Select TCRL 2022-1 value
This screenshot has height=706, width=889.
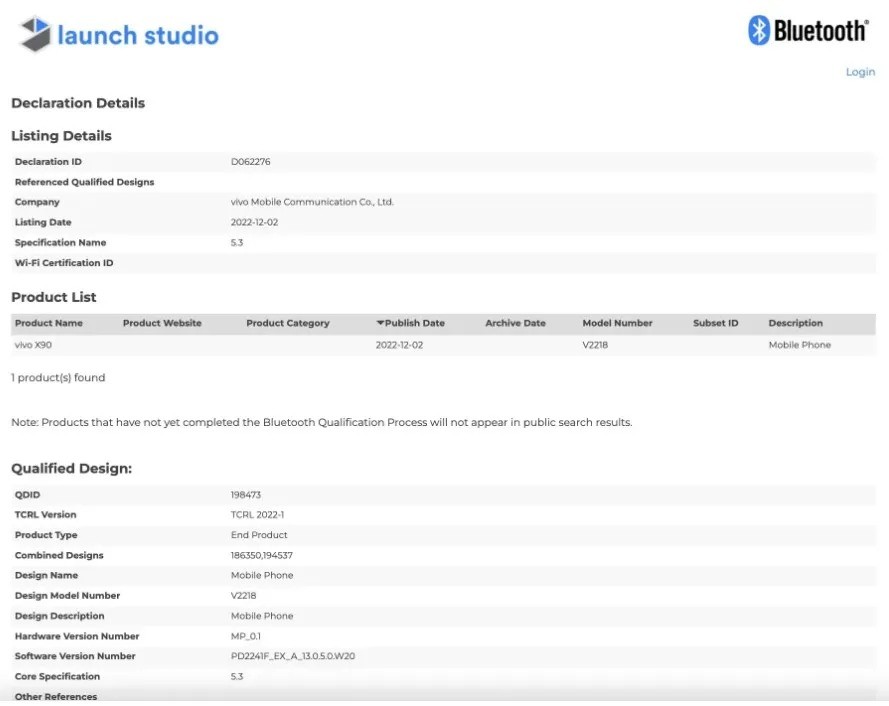257,515
